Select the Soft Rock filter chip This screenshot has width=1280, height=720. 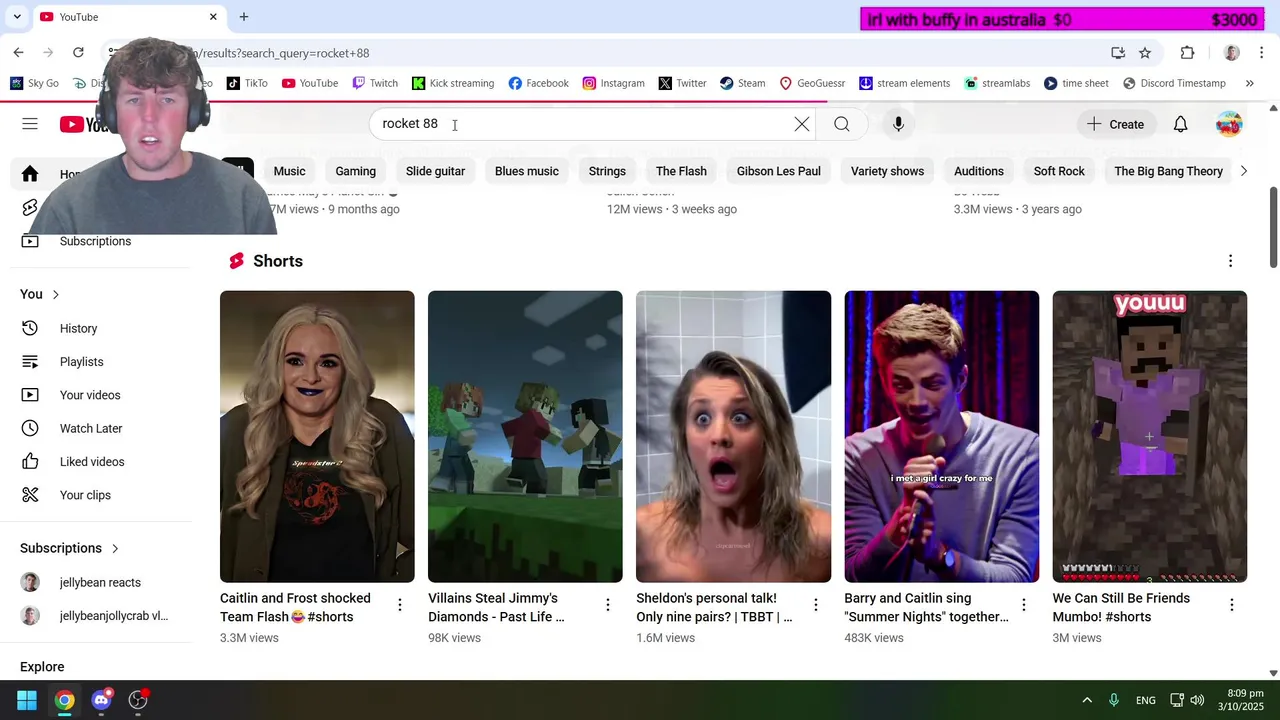point(1059,171)
